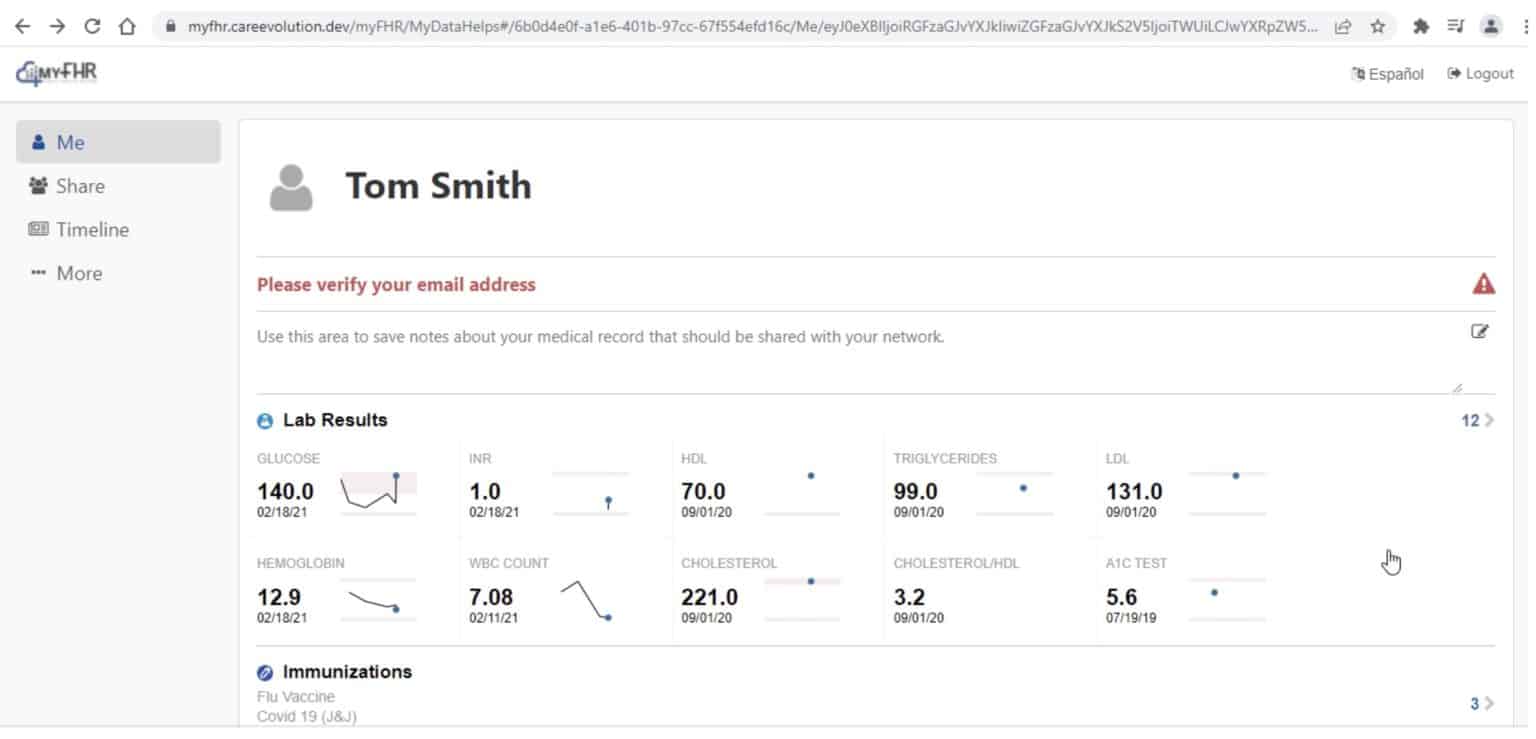Open the notes edit pencil icon
This screenshot has height=739, width=1536.
(1481, 330)
